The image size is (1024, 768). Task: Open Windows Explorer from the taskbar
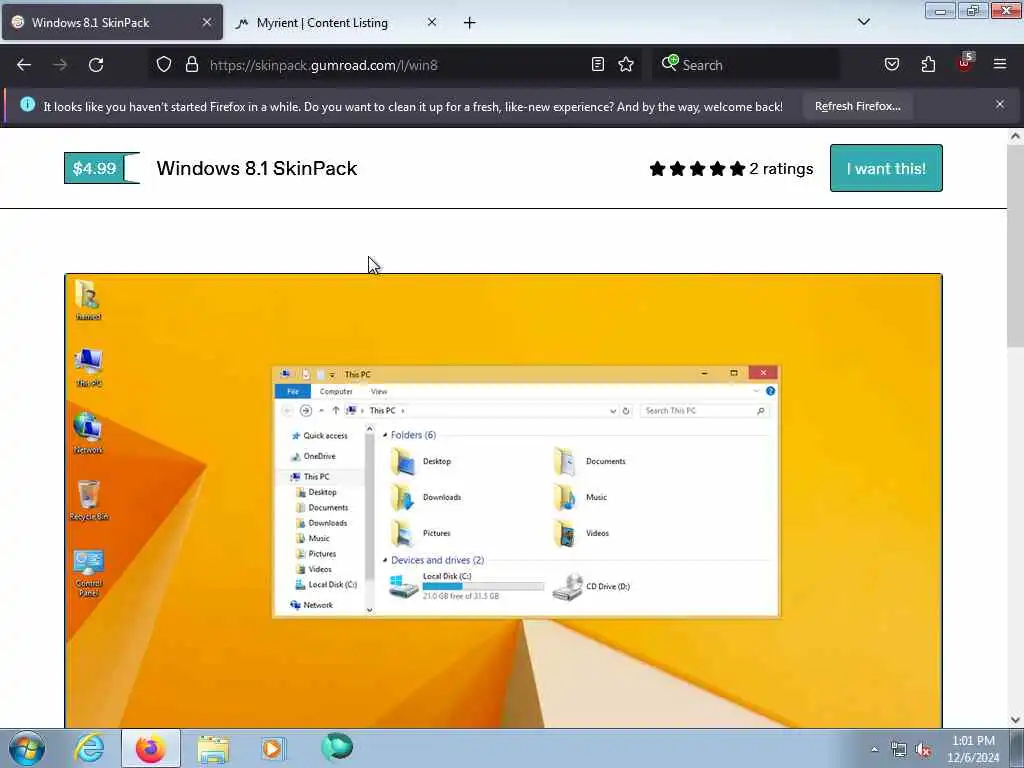point(213,749)
